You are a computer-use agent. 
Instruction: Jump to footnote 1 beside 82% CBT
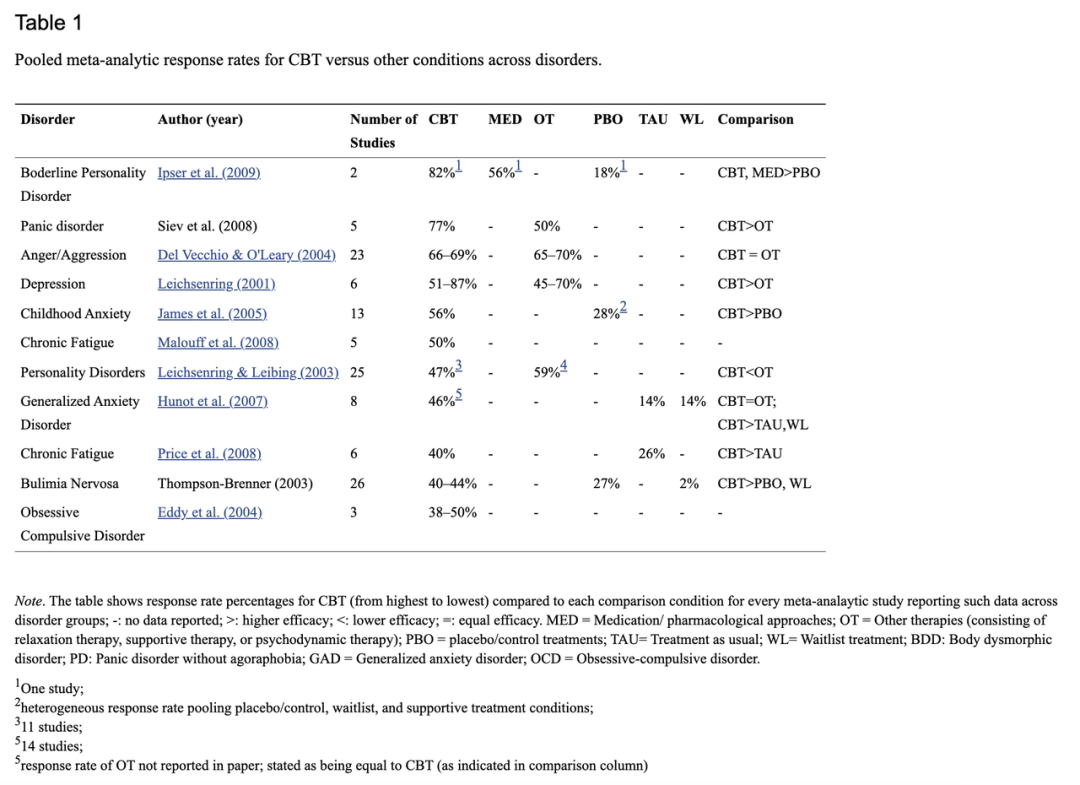pos(459,166)
